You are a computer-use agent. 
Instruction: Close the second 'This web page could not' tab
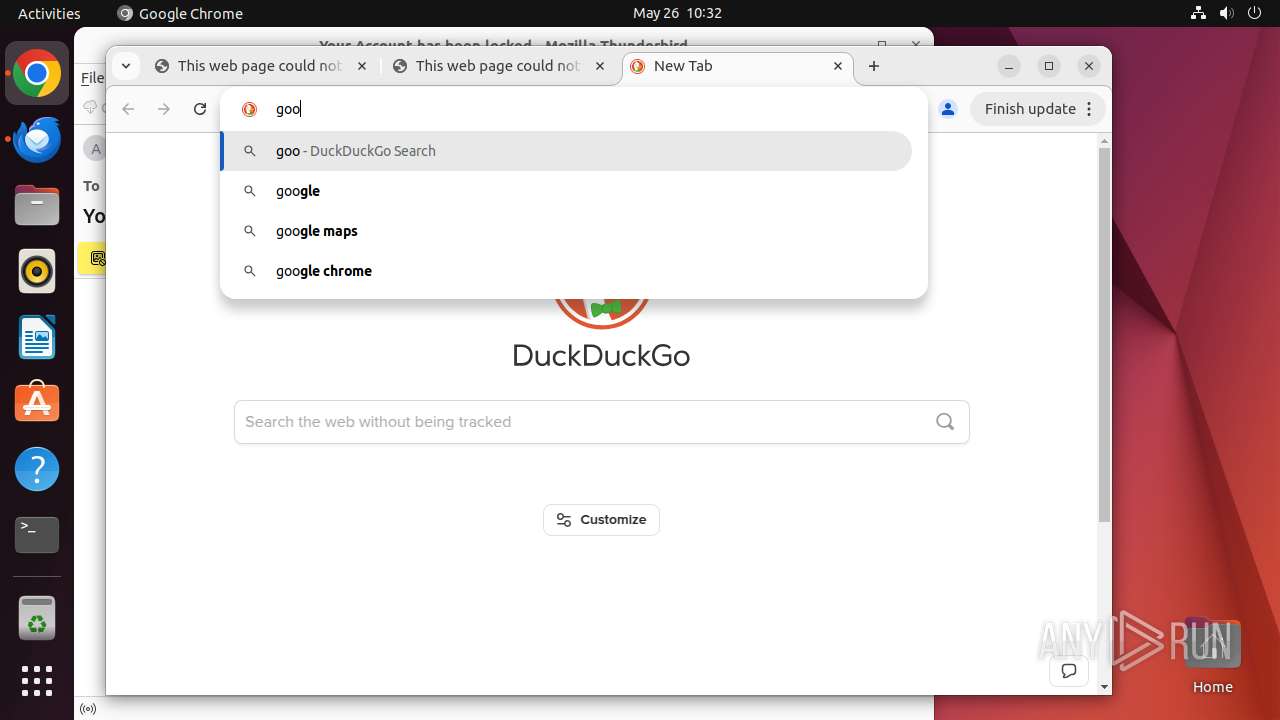(x=600, y=66)
